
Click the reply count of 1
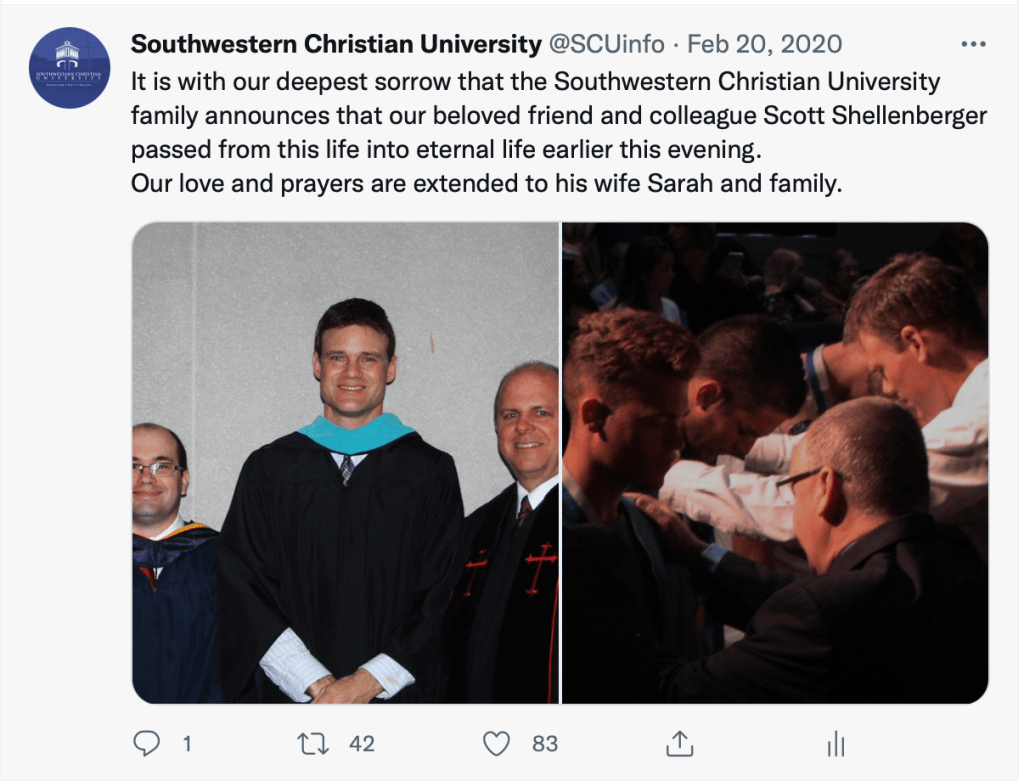[185, 743]
